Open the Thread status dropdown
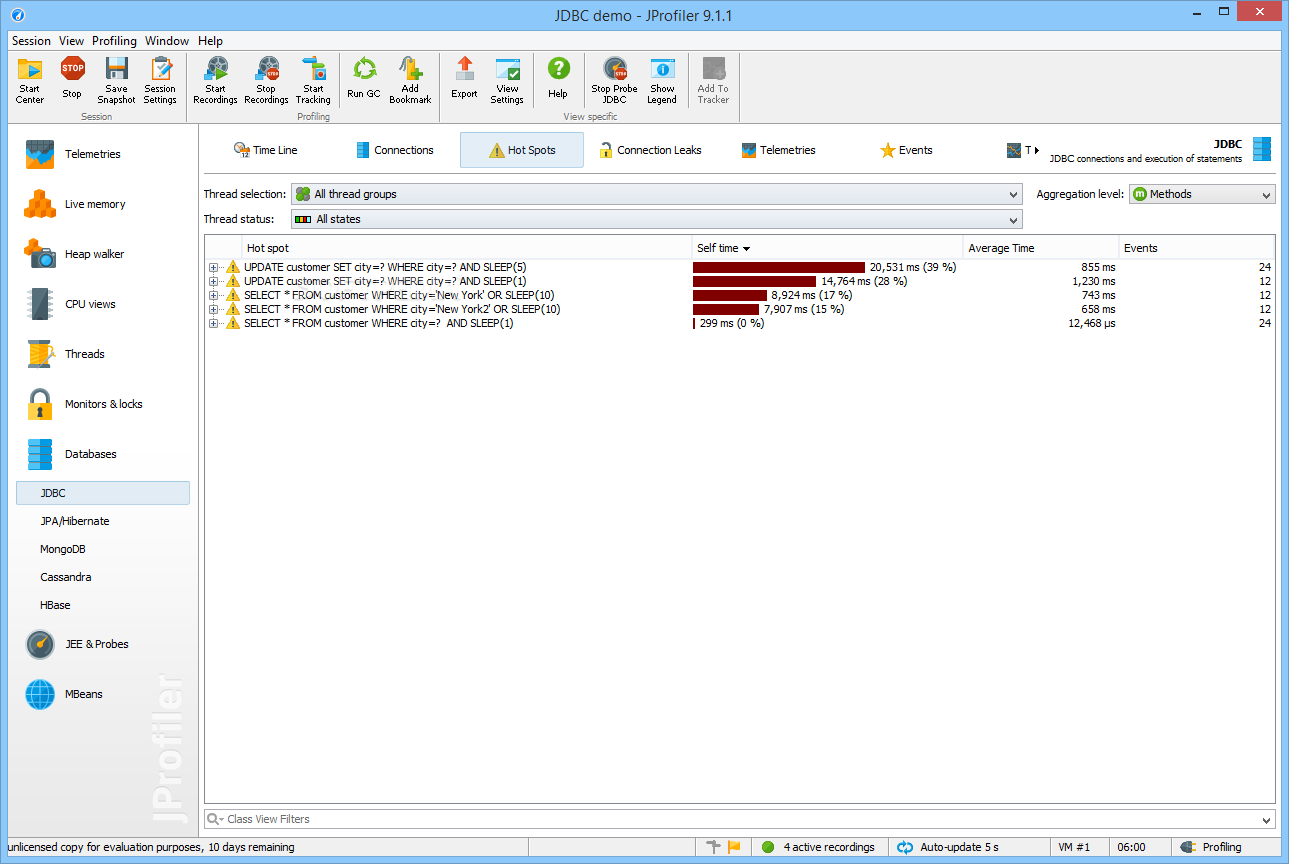This screenshot has width=1289, height=864. [x=656, y=219]
